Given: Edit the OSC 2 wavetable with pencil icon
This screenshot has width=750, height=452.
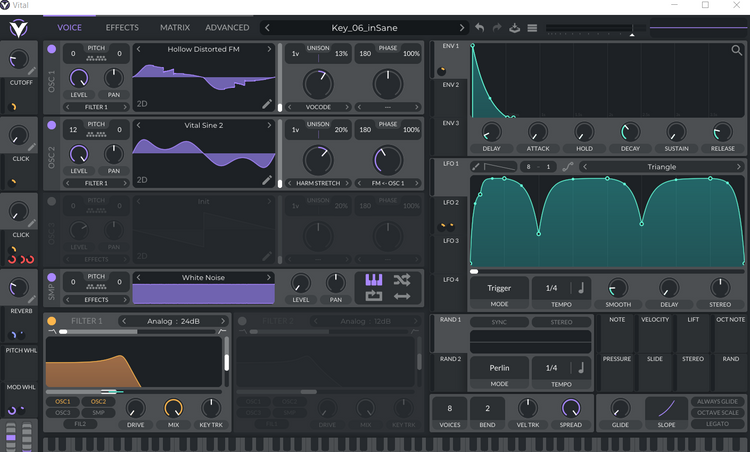Looking at the screenshot, I should [x=267, y=180].
